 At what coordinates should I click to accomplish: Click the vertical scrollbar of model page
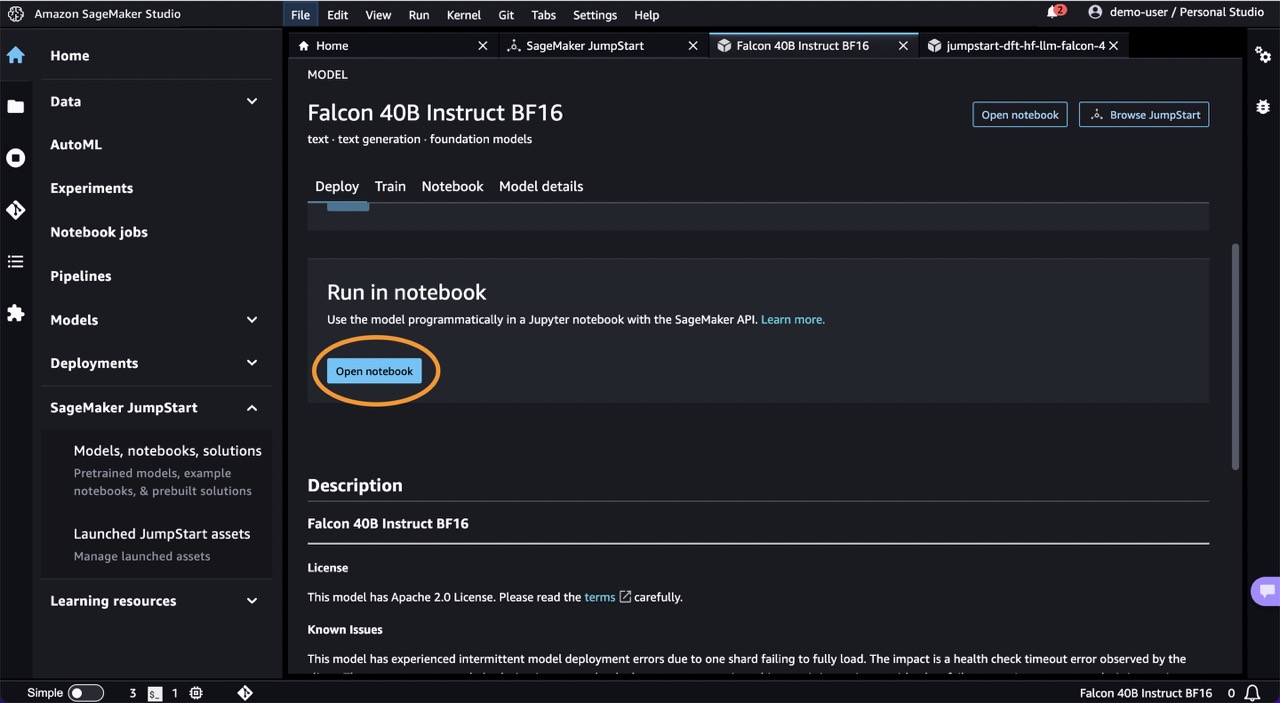click(1236, 357)
